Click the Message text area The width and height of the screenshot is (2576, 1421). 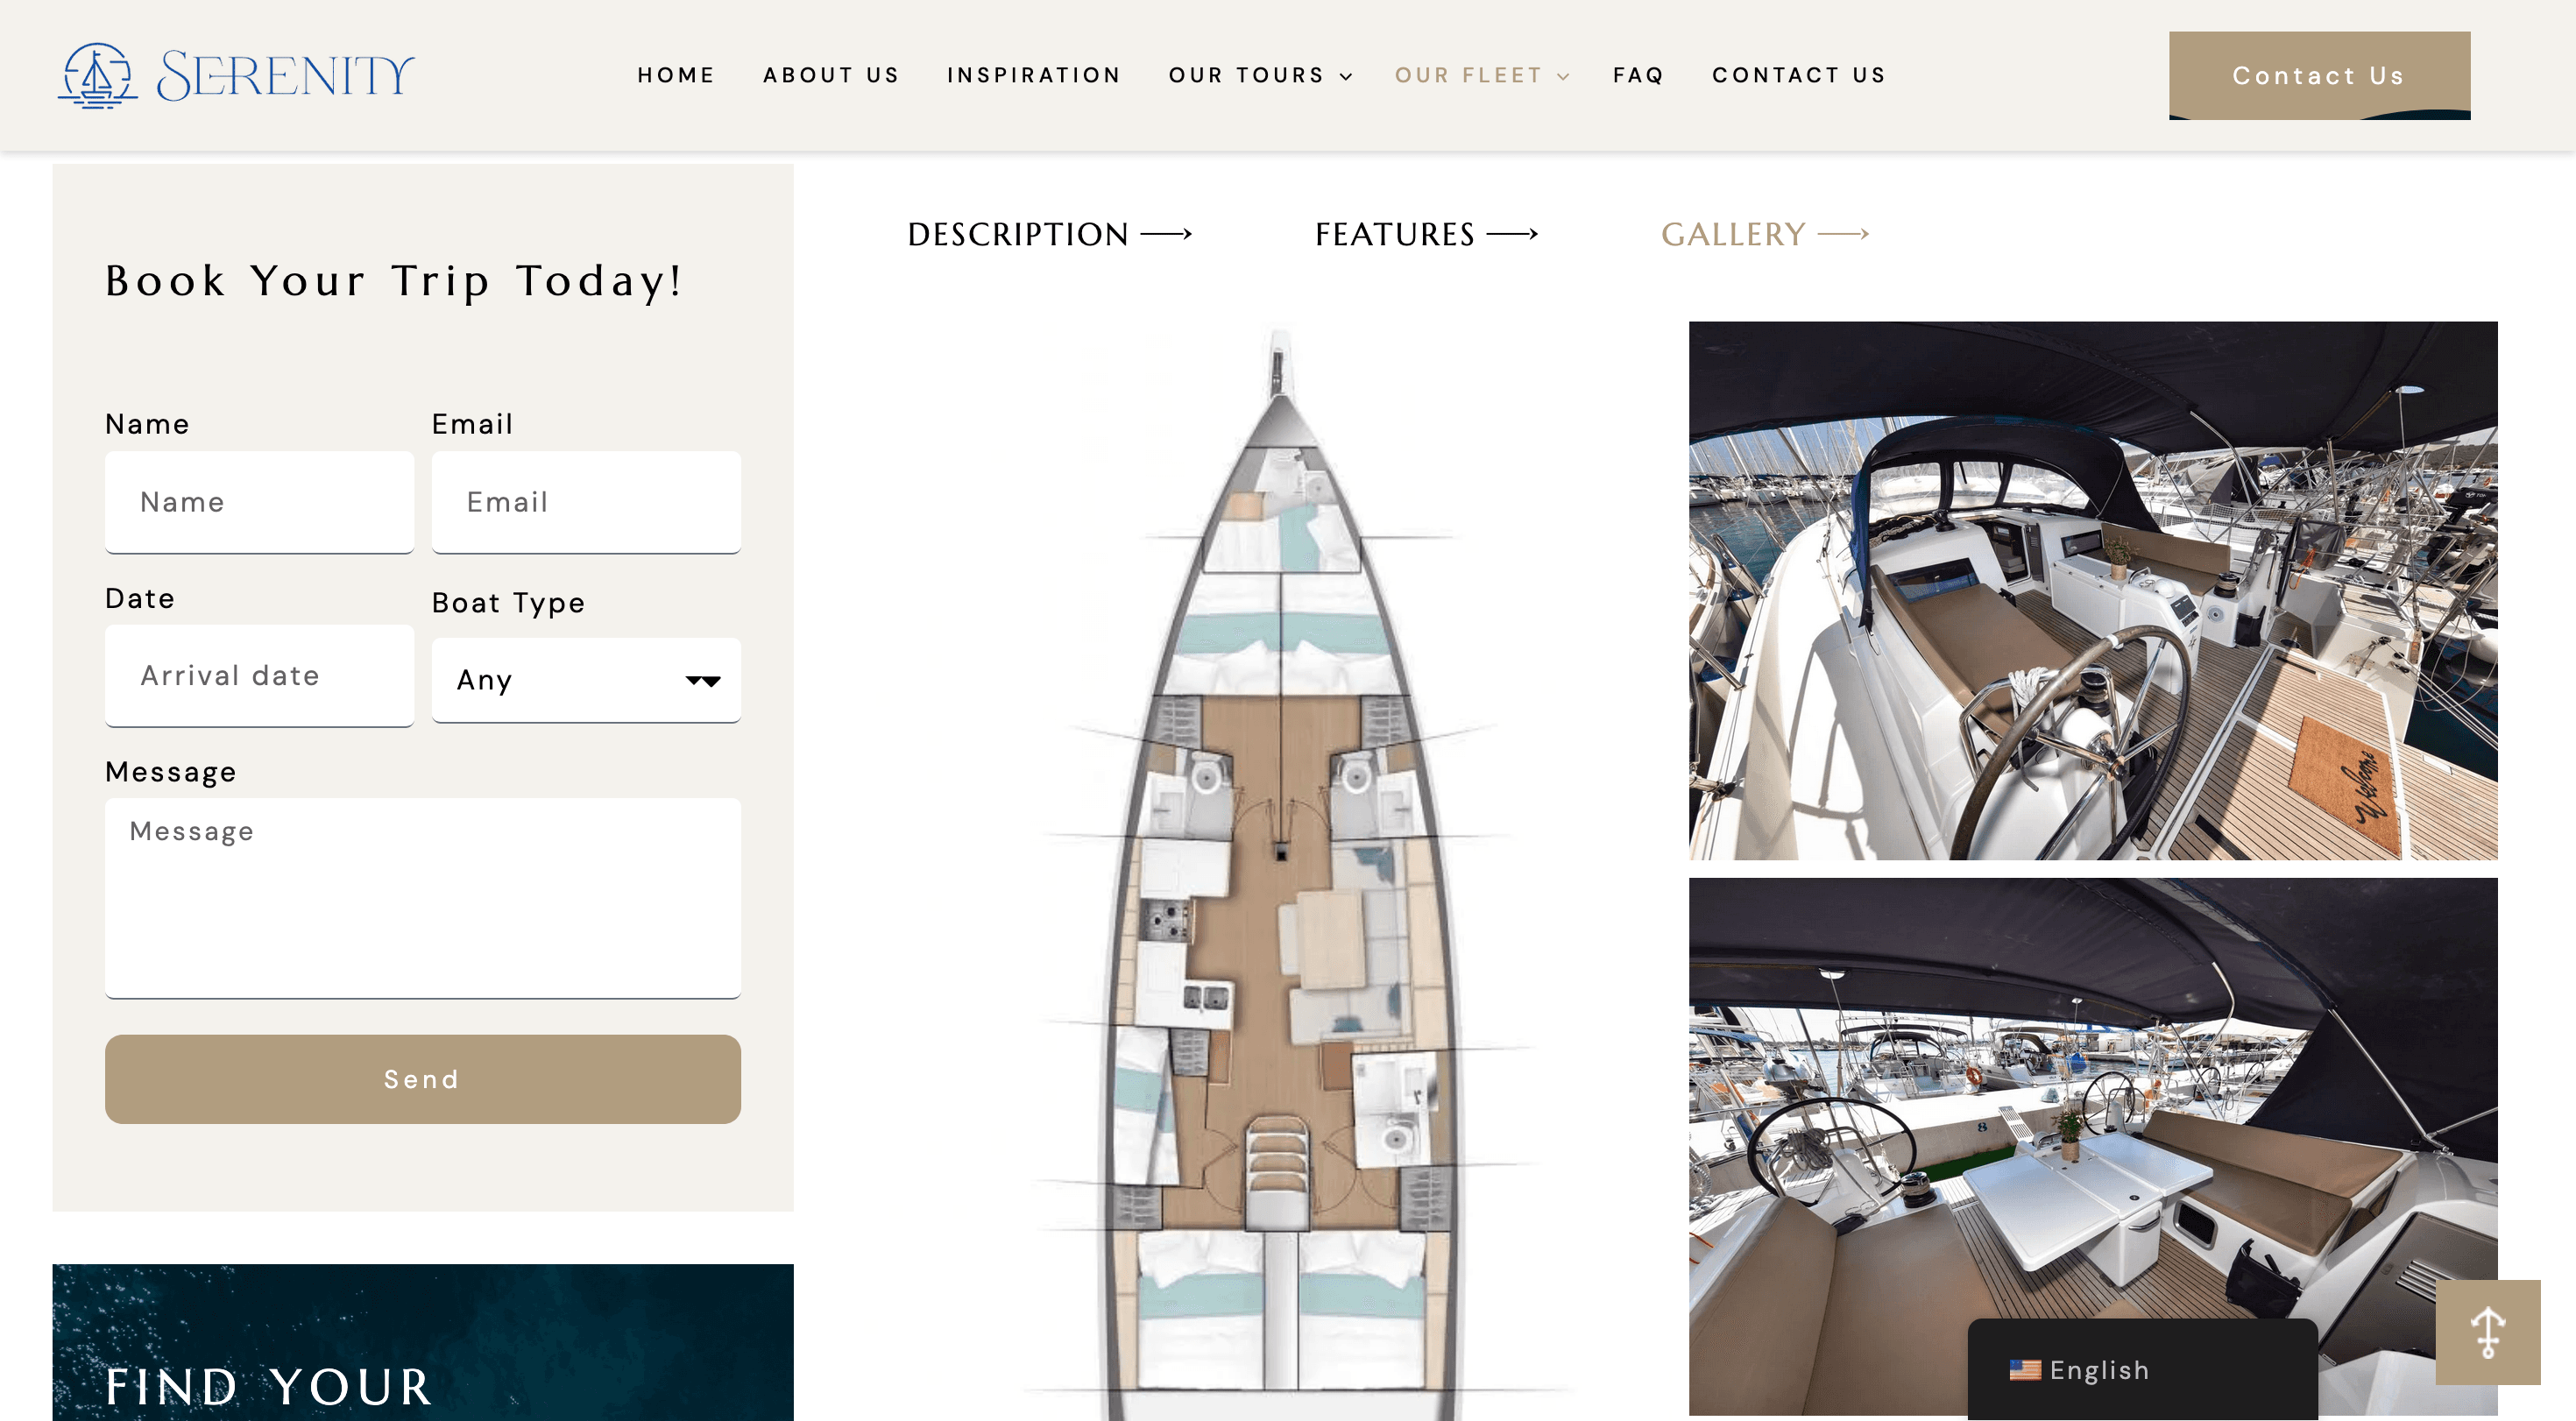(423, 898)
